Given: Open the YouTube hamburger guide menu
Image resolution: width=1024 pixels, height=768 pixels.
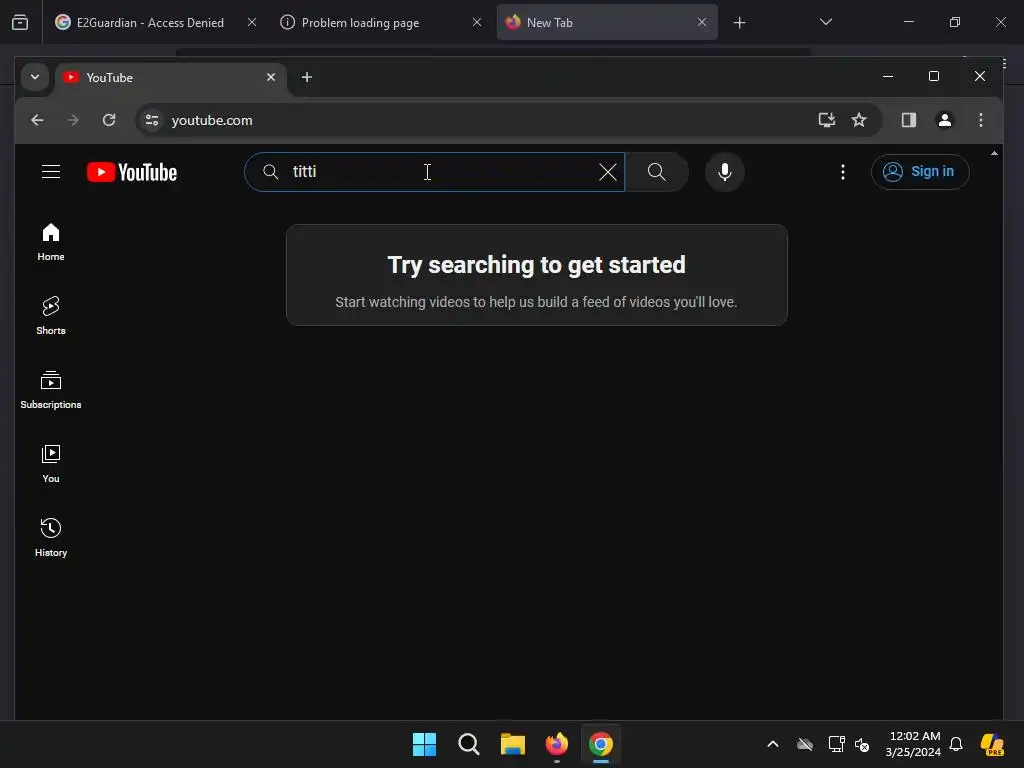Looking at the screenshot, I should [x=51, y=172].
